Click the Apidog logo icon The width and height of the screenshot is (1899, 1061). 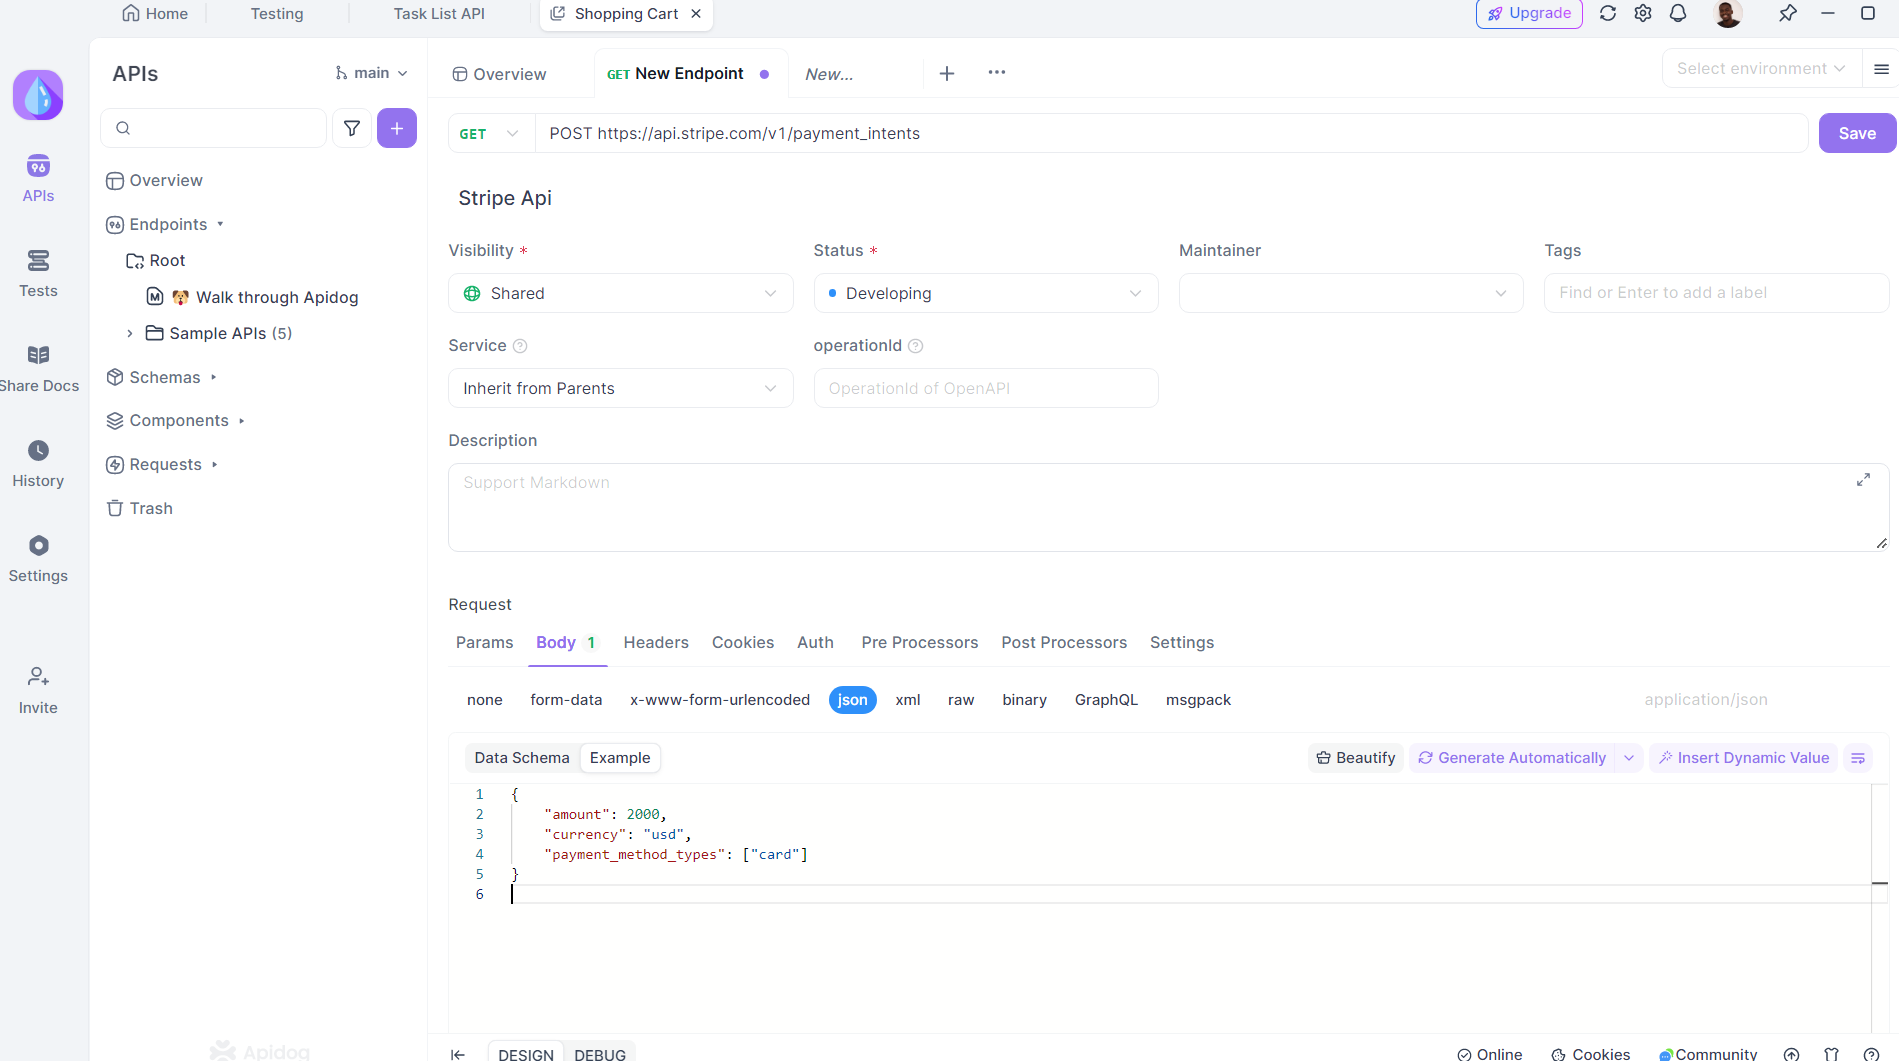[x=38, y=95]
